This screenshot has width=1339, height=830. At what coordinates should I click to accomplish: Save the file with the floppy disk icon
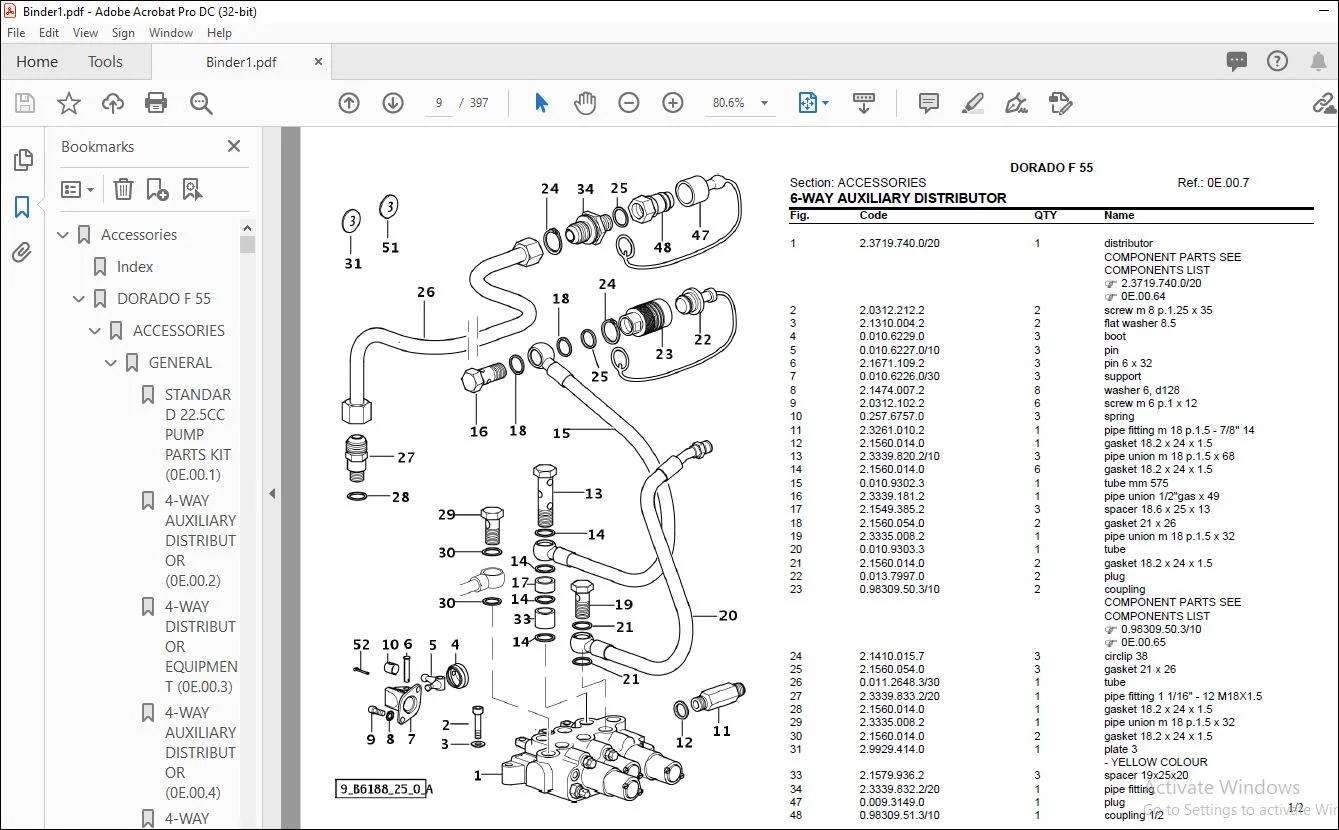coord(25,103)
